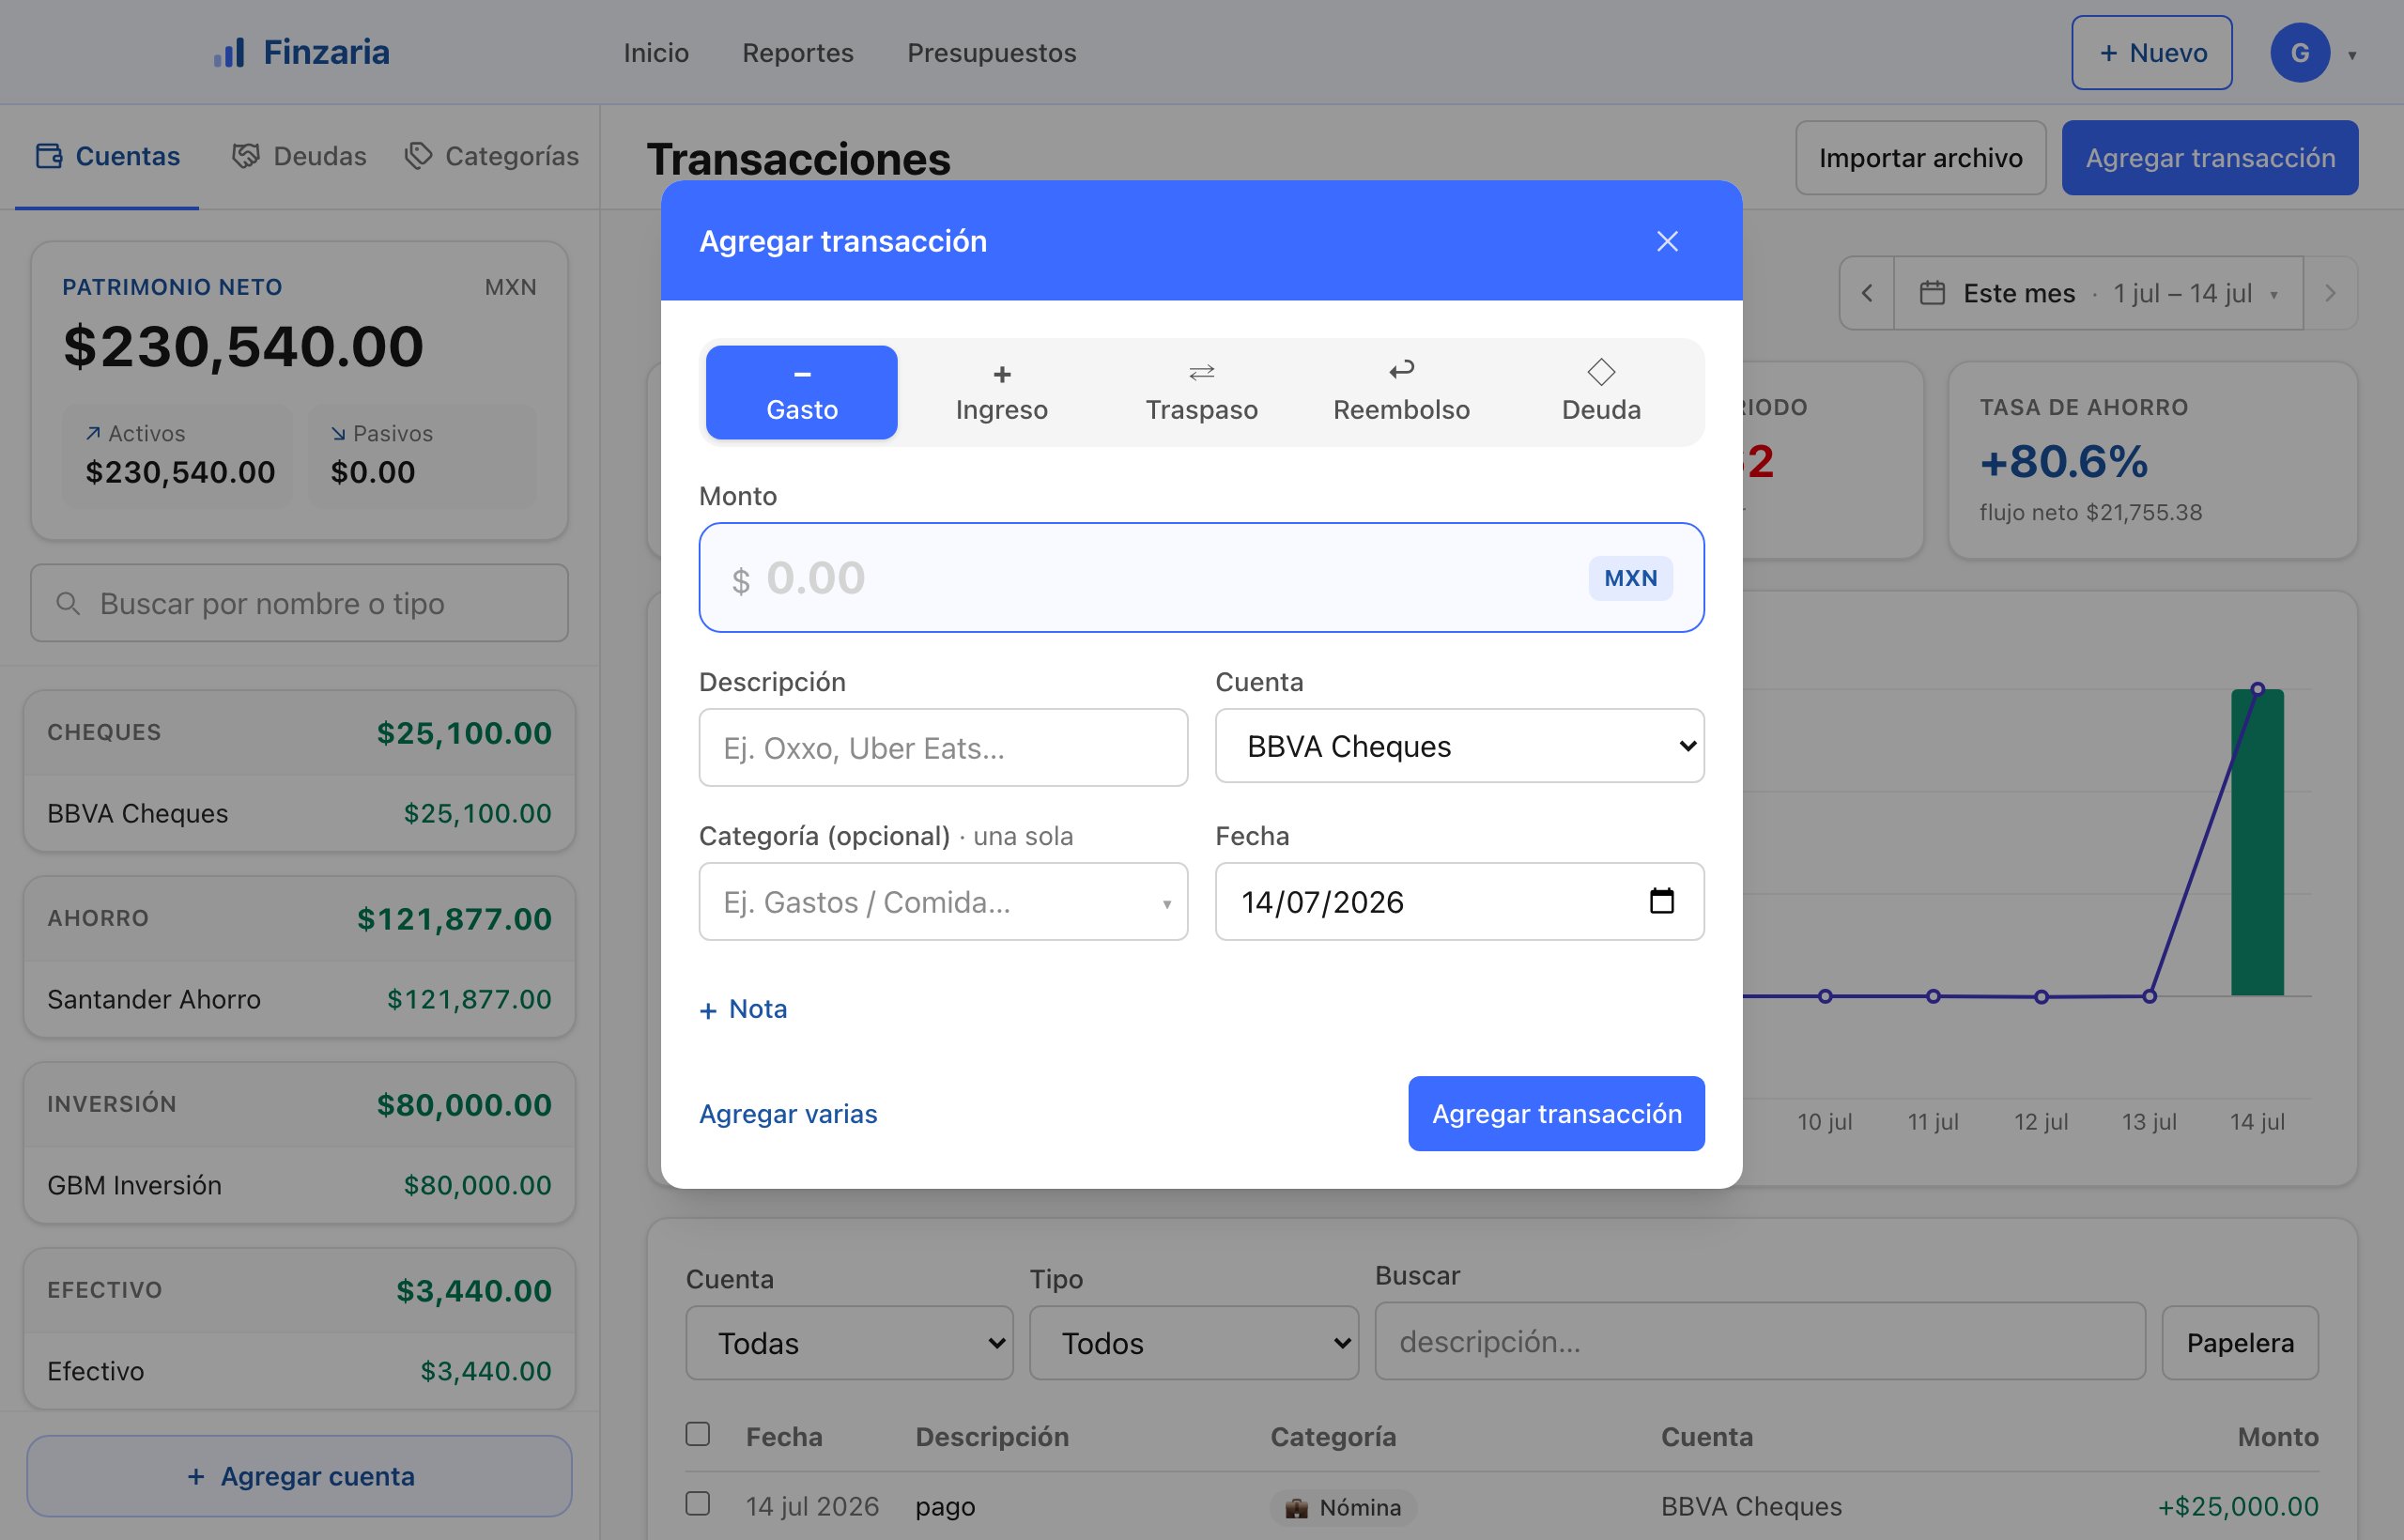Click the MXN currency badge in Monto
Viewport: 2404px width, 1540px height.
1630,578
